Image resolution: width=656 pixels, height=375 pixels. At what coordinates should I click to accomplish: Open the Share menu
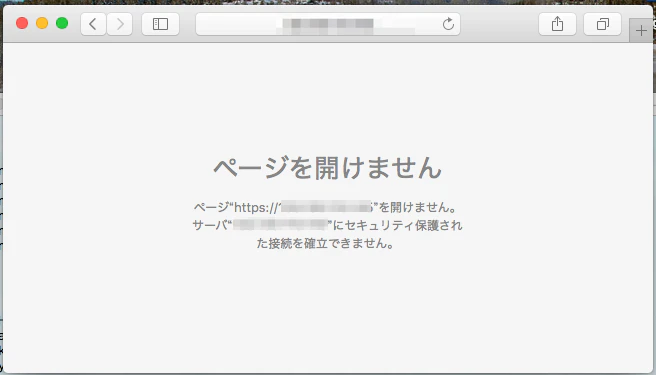tap(557, 24)
